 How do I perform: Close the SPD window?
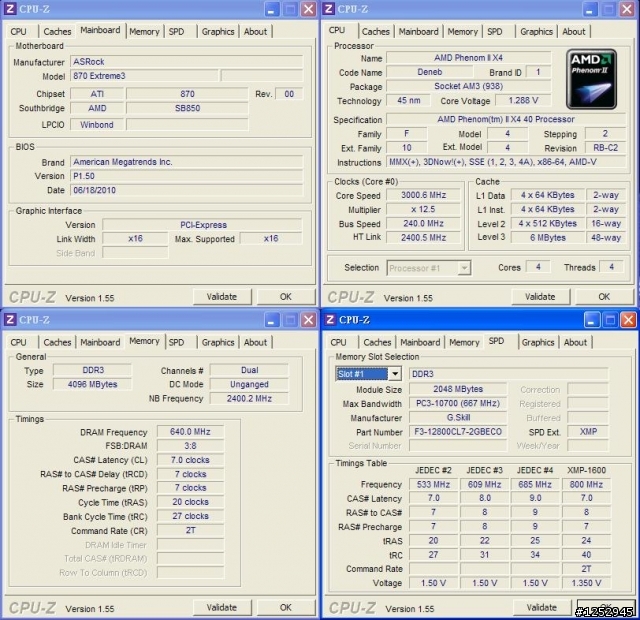point(628,320)
